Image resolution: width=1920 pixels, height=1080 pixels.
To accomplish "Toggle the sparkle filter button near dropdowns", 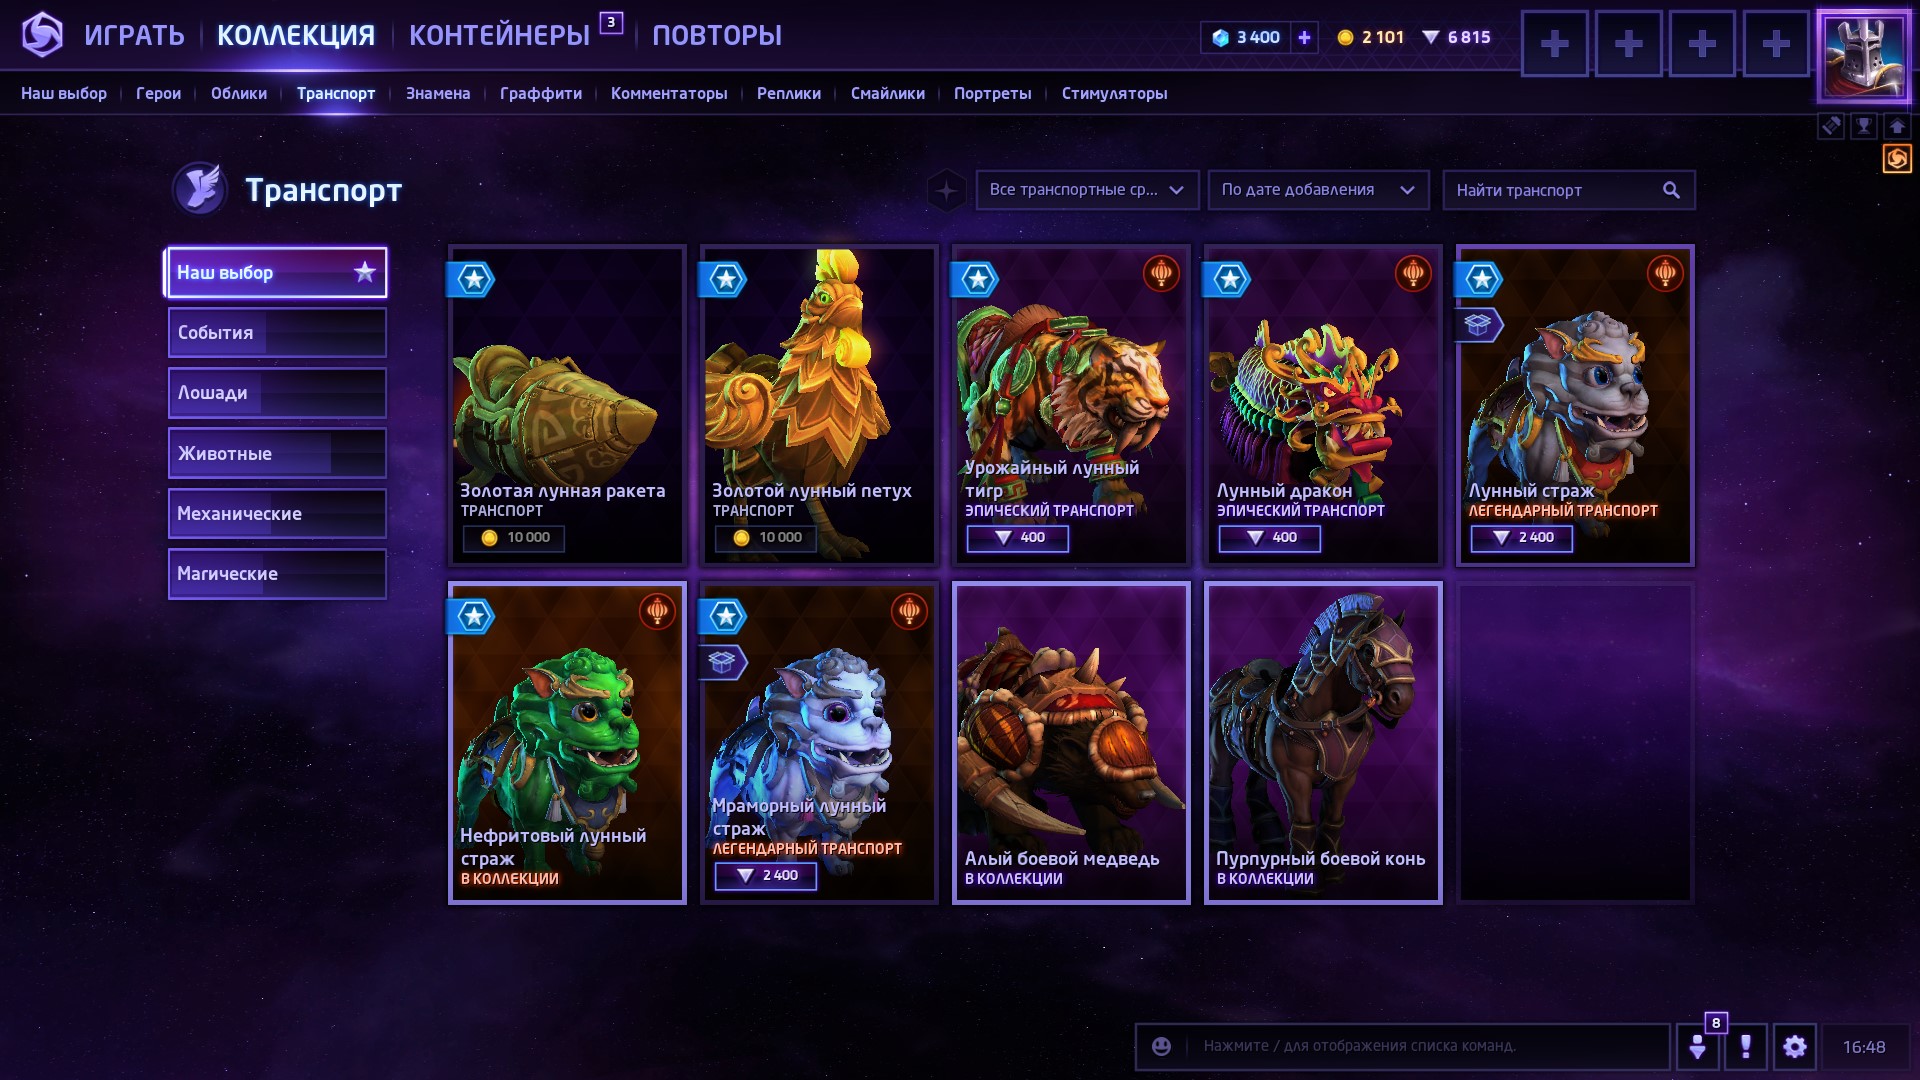I will point(946,190).
